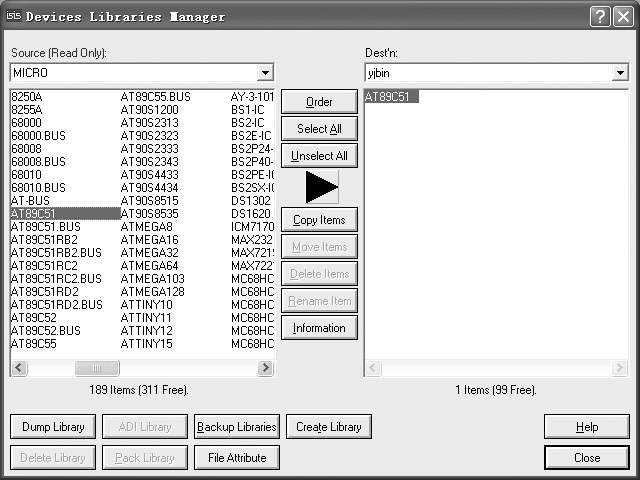Open File Attribute button

tap(236, 458)
